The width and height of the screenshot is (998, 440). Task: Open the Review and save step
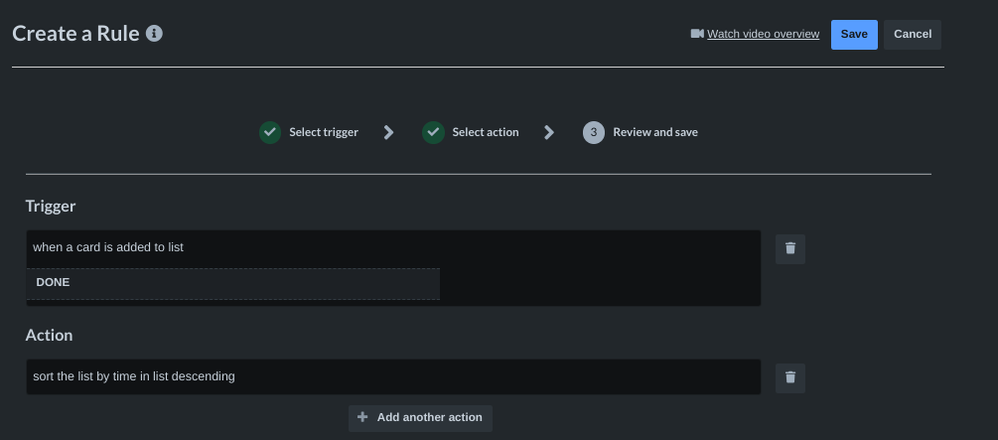[655, 132]
